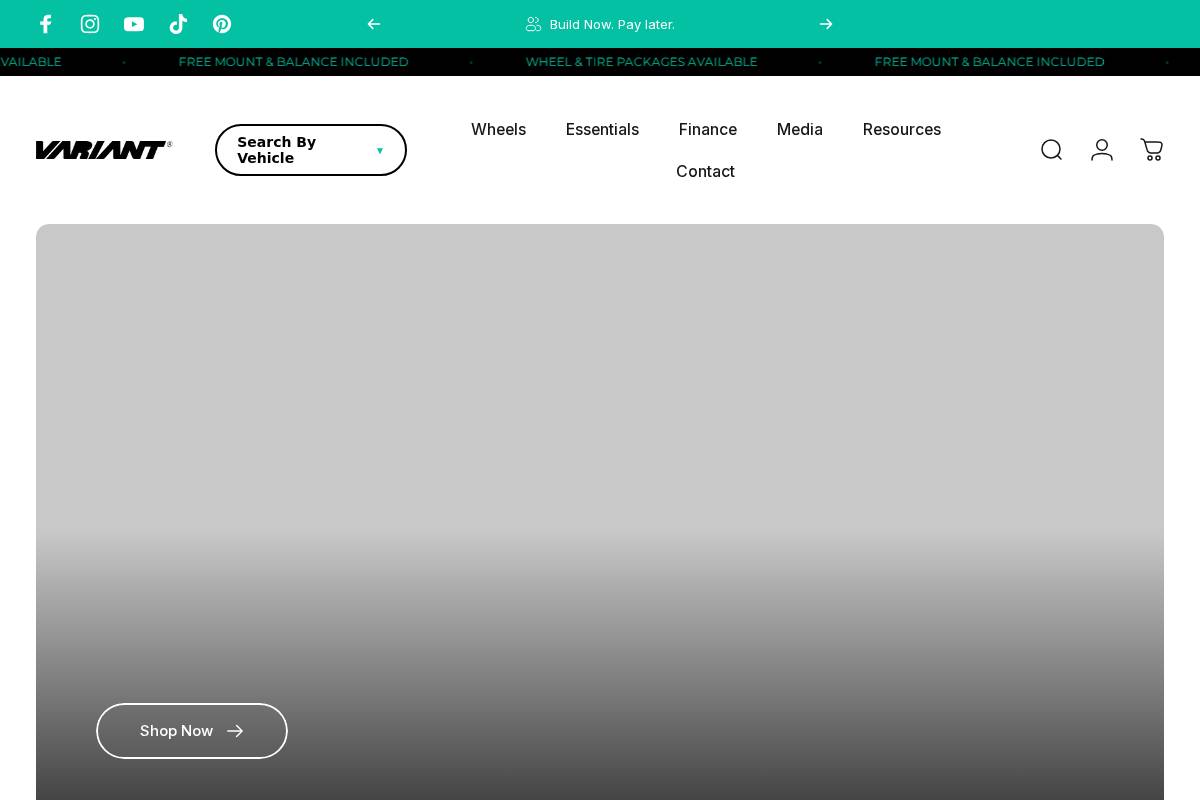The image size is (1200, 800).
Task: View the shopping cart icon
Action: (x=1152, y=150)
